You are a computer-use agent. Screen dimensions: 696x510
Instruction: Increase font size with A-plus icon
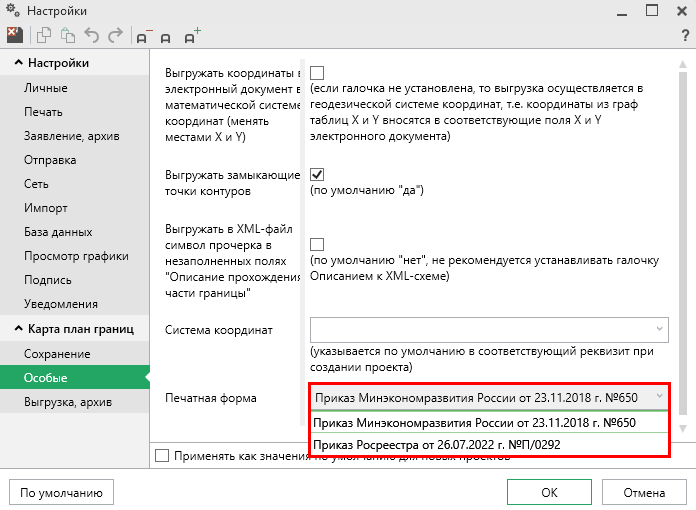coord(190,36)
